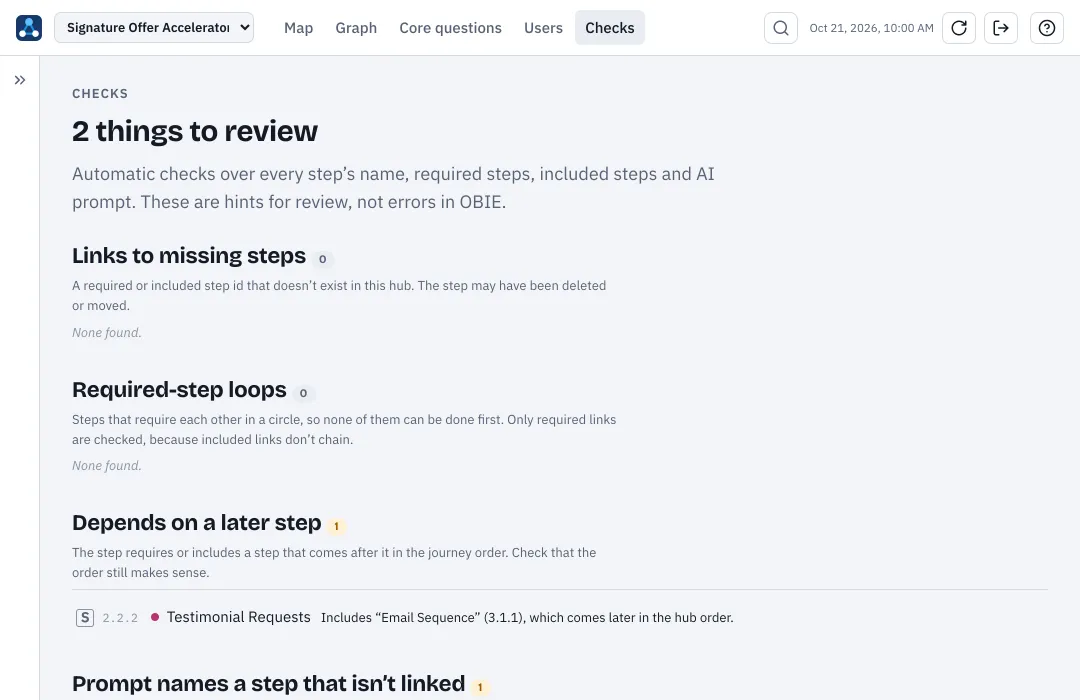
Task: Click the S badge on Testimonial Requests row
Action: coord(85,617)
